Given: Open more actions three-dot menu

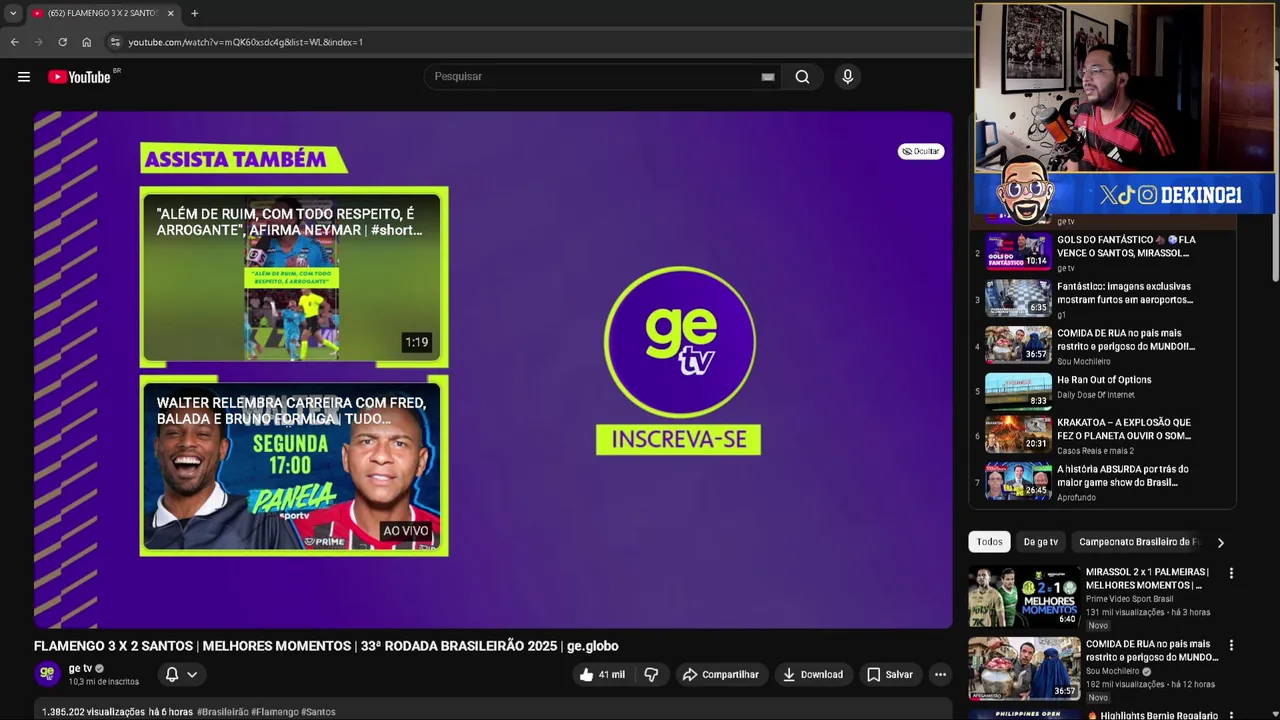Looking at the screenshot, I should coord(940,674).
